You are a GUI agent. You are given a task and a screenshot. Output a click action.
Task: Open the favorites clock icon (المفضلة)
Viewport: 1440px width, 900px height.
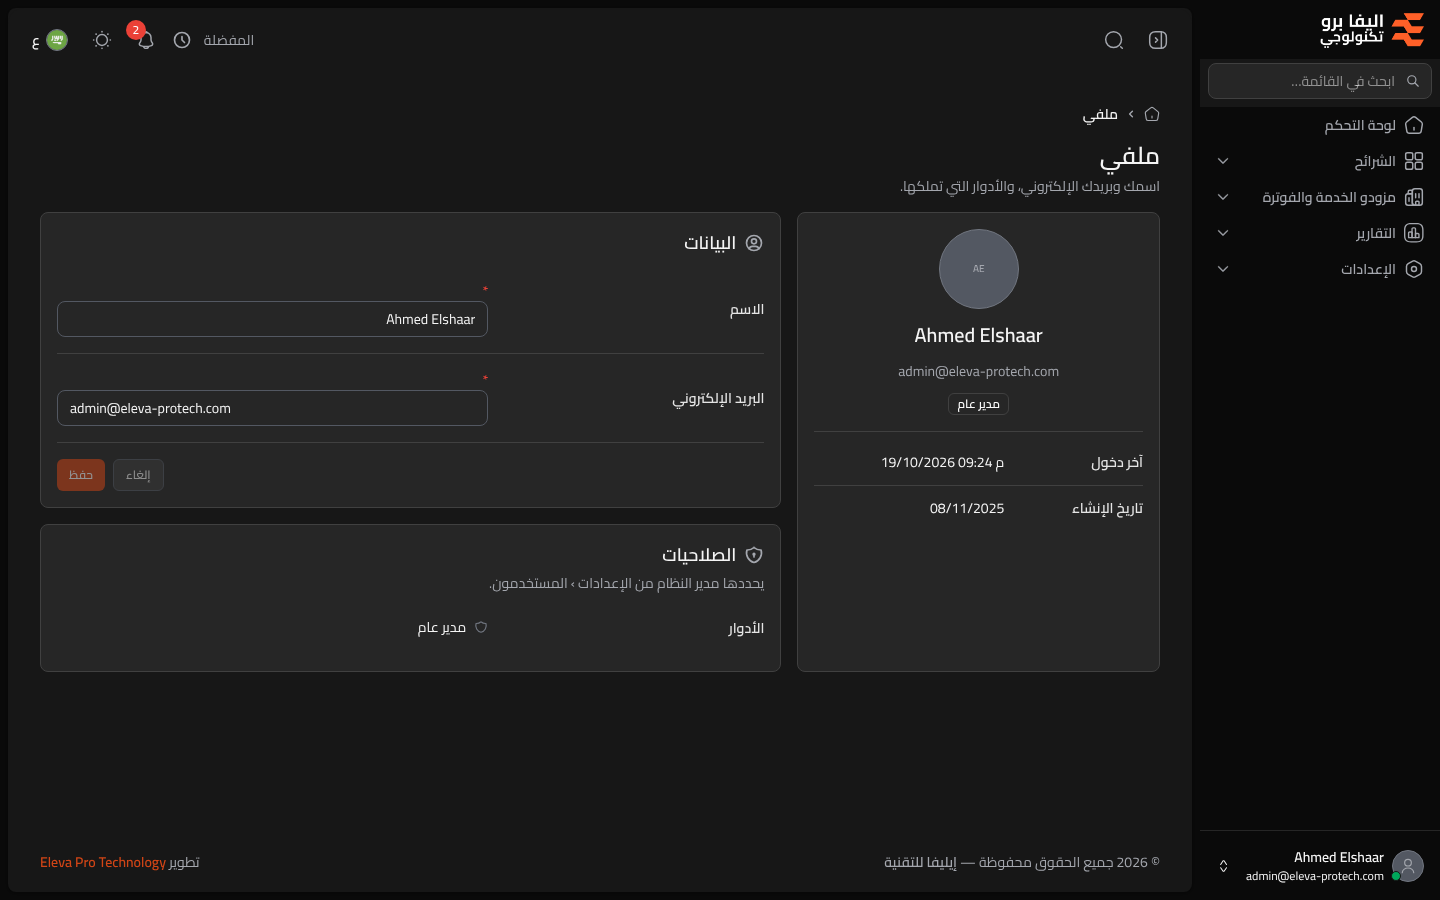182,40
